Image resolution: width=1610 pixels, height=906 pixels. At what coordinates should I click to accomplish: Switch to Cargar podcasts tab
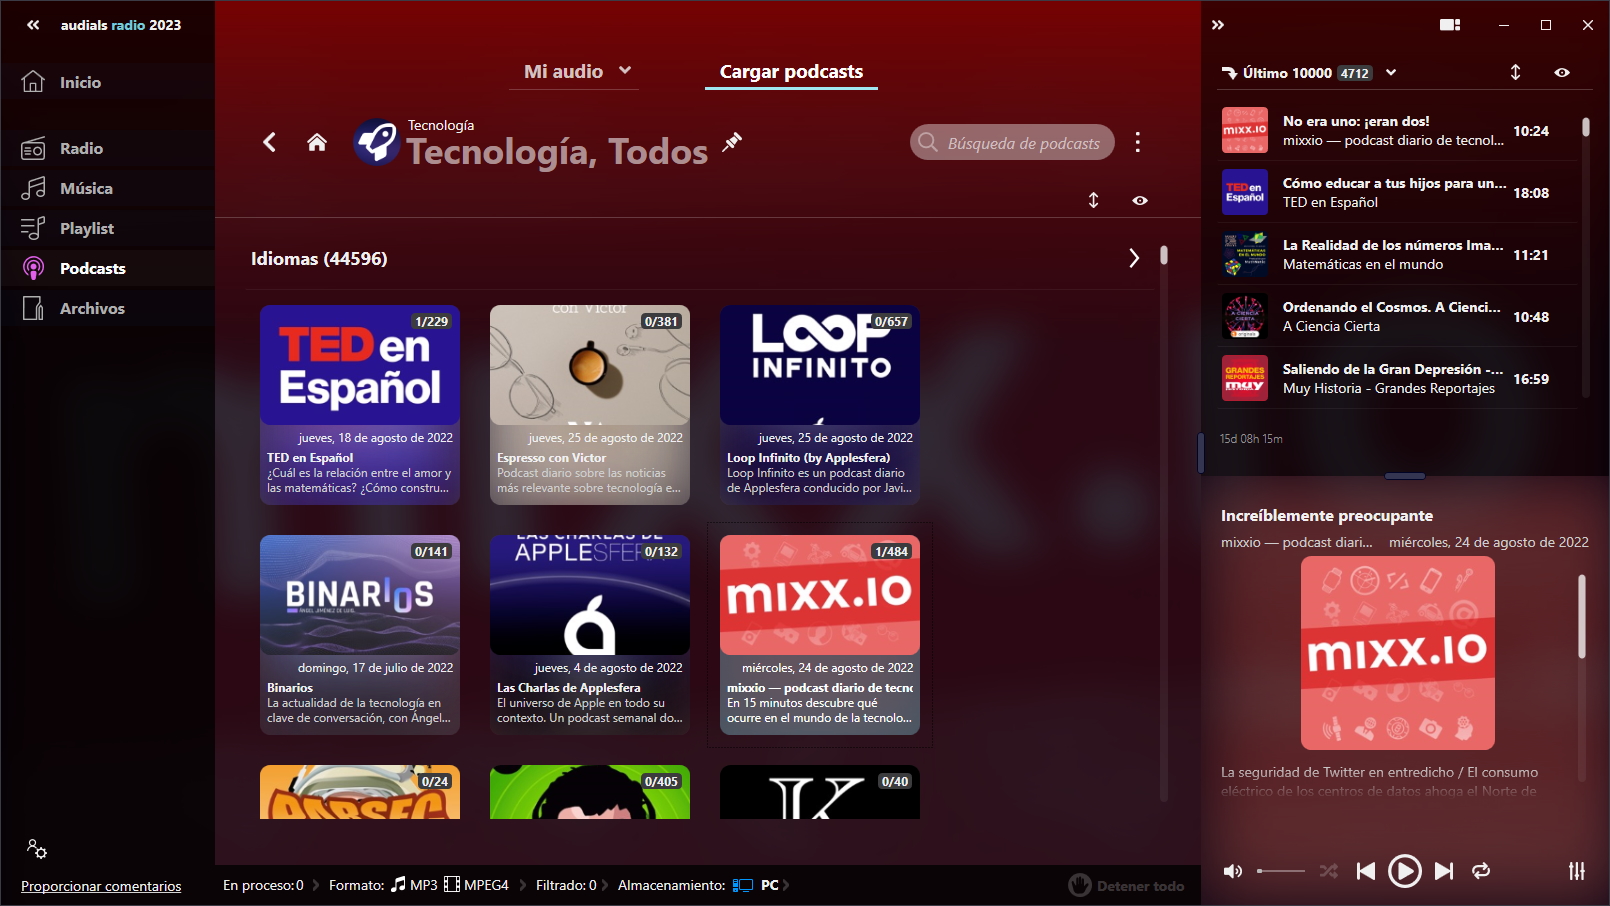pos(791,71)
